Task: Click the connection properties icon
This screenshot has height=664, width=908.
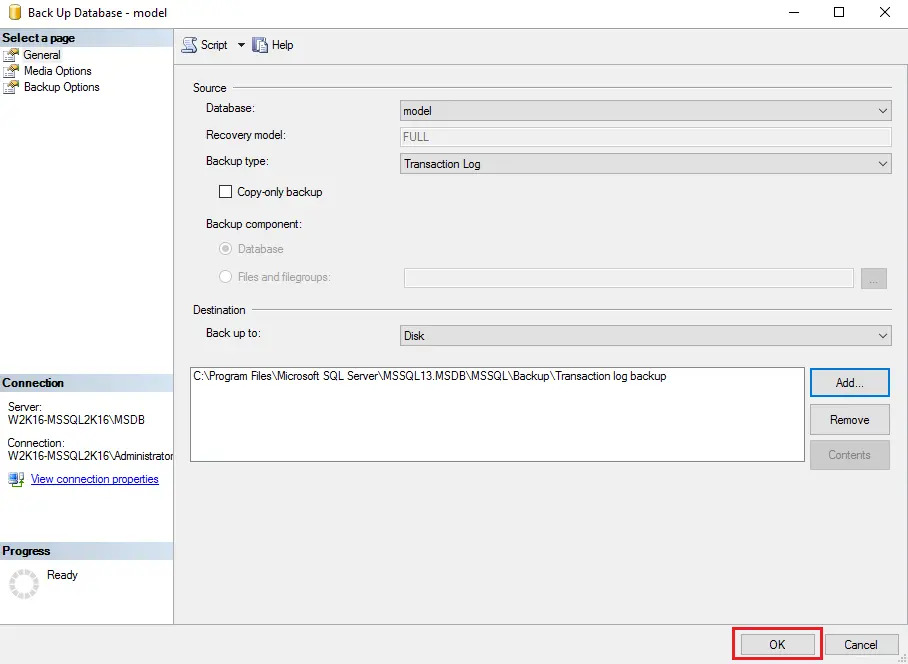Action: click(x=16, y=479)
